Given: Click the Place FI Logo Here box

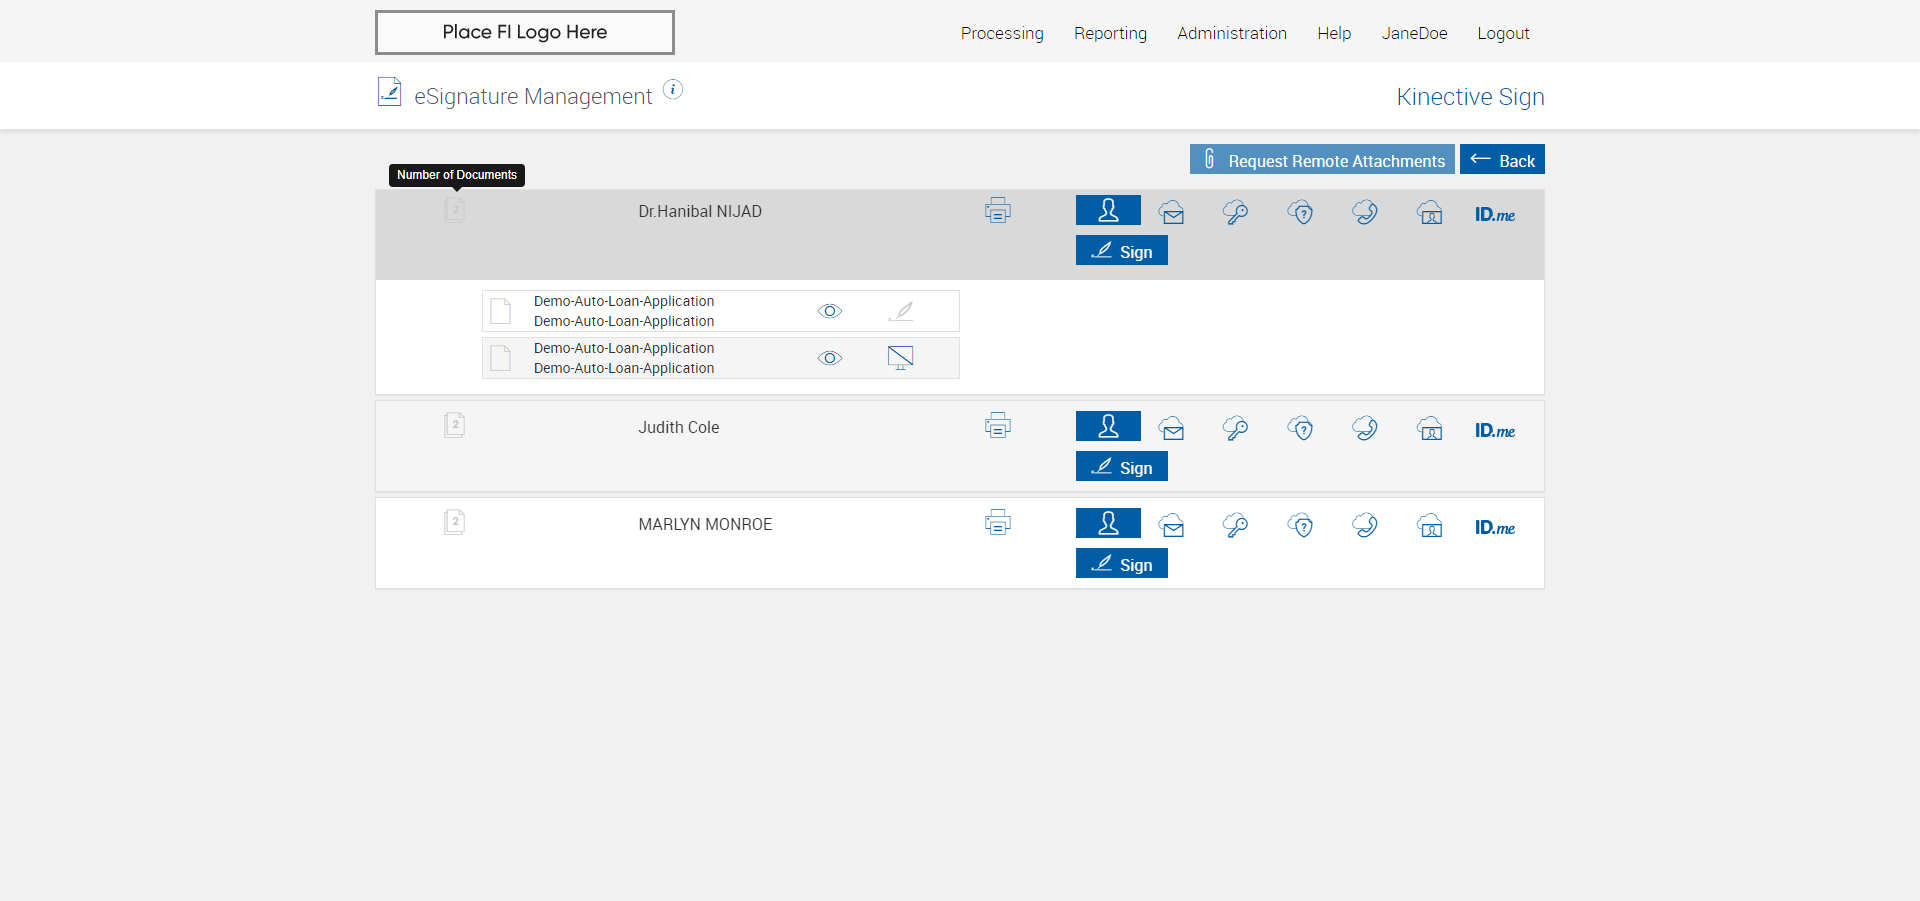Looking at the screenshot, I should (525, 32).
